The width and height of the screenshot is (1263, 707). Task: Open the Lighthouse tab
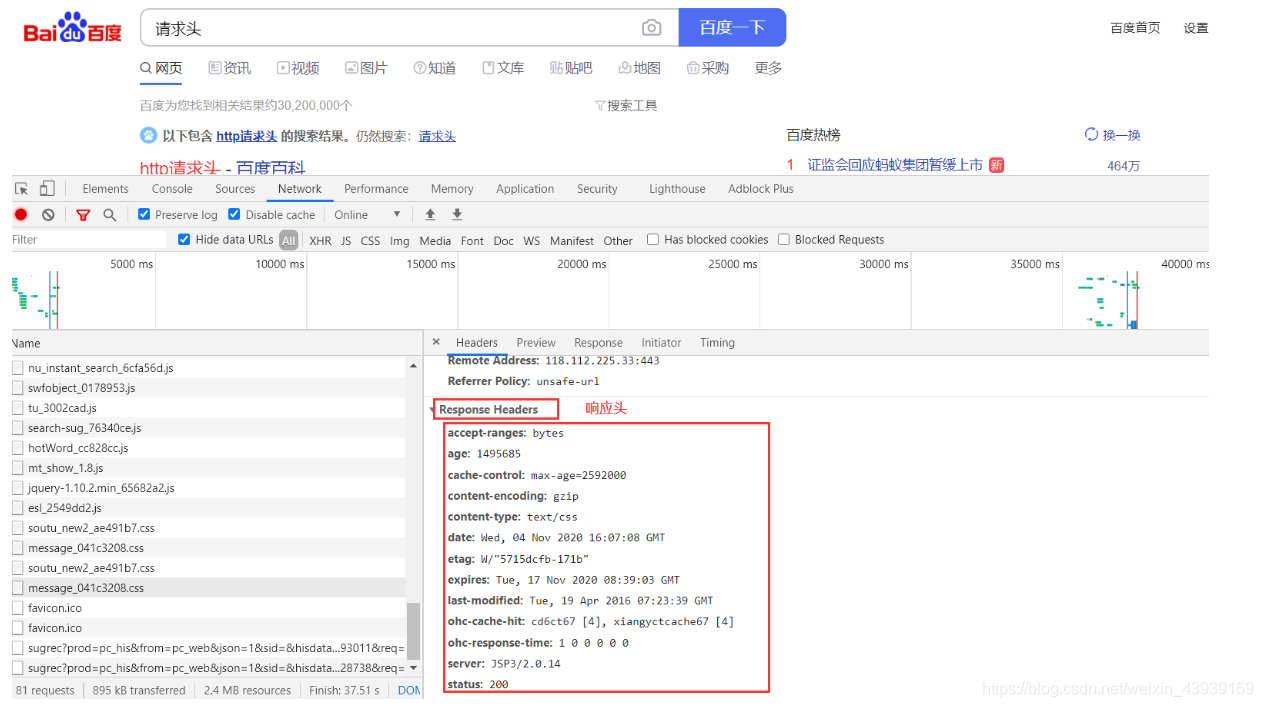(677, 189)
